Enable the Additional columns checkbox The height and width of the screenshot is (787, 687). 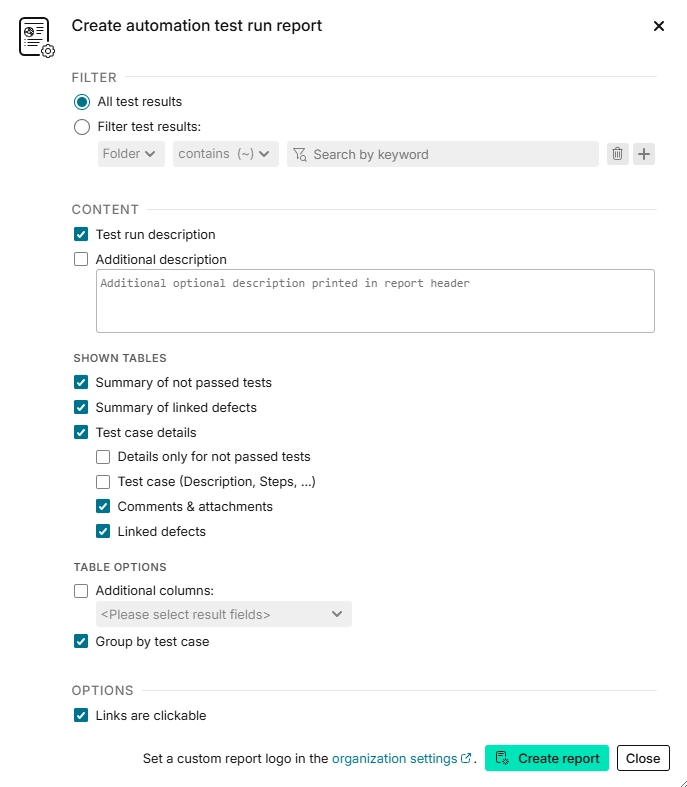81,591
